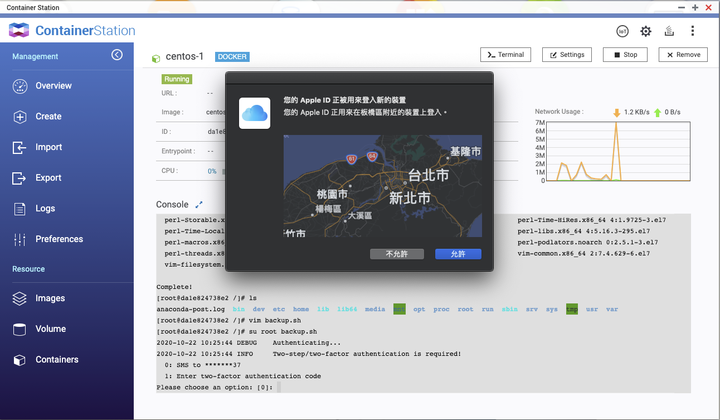Stop the centos-1 container
The height and width of the screenshot is (420, 720).
pyautogui.click(x=625, y=55)
